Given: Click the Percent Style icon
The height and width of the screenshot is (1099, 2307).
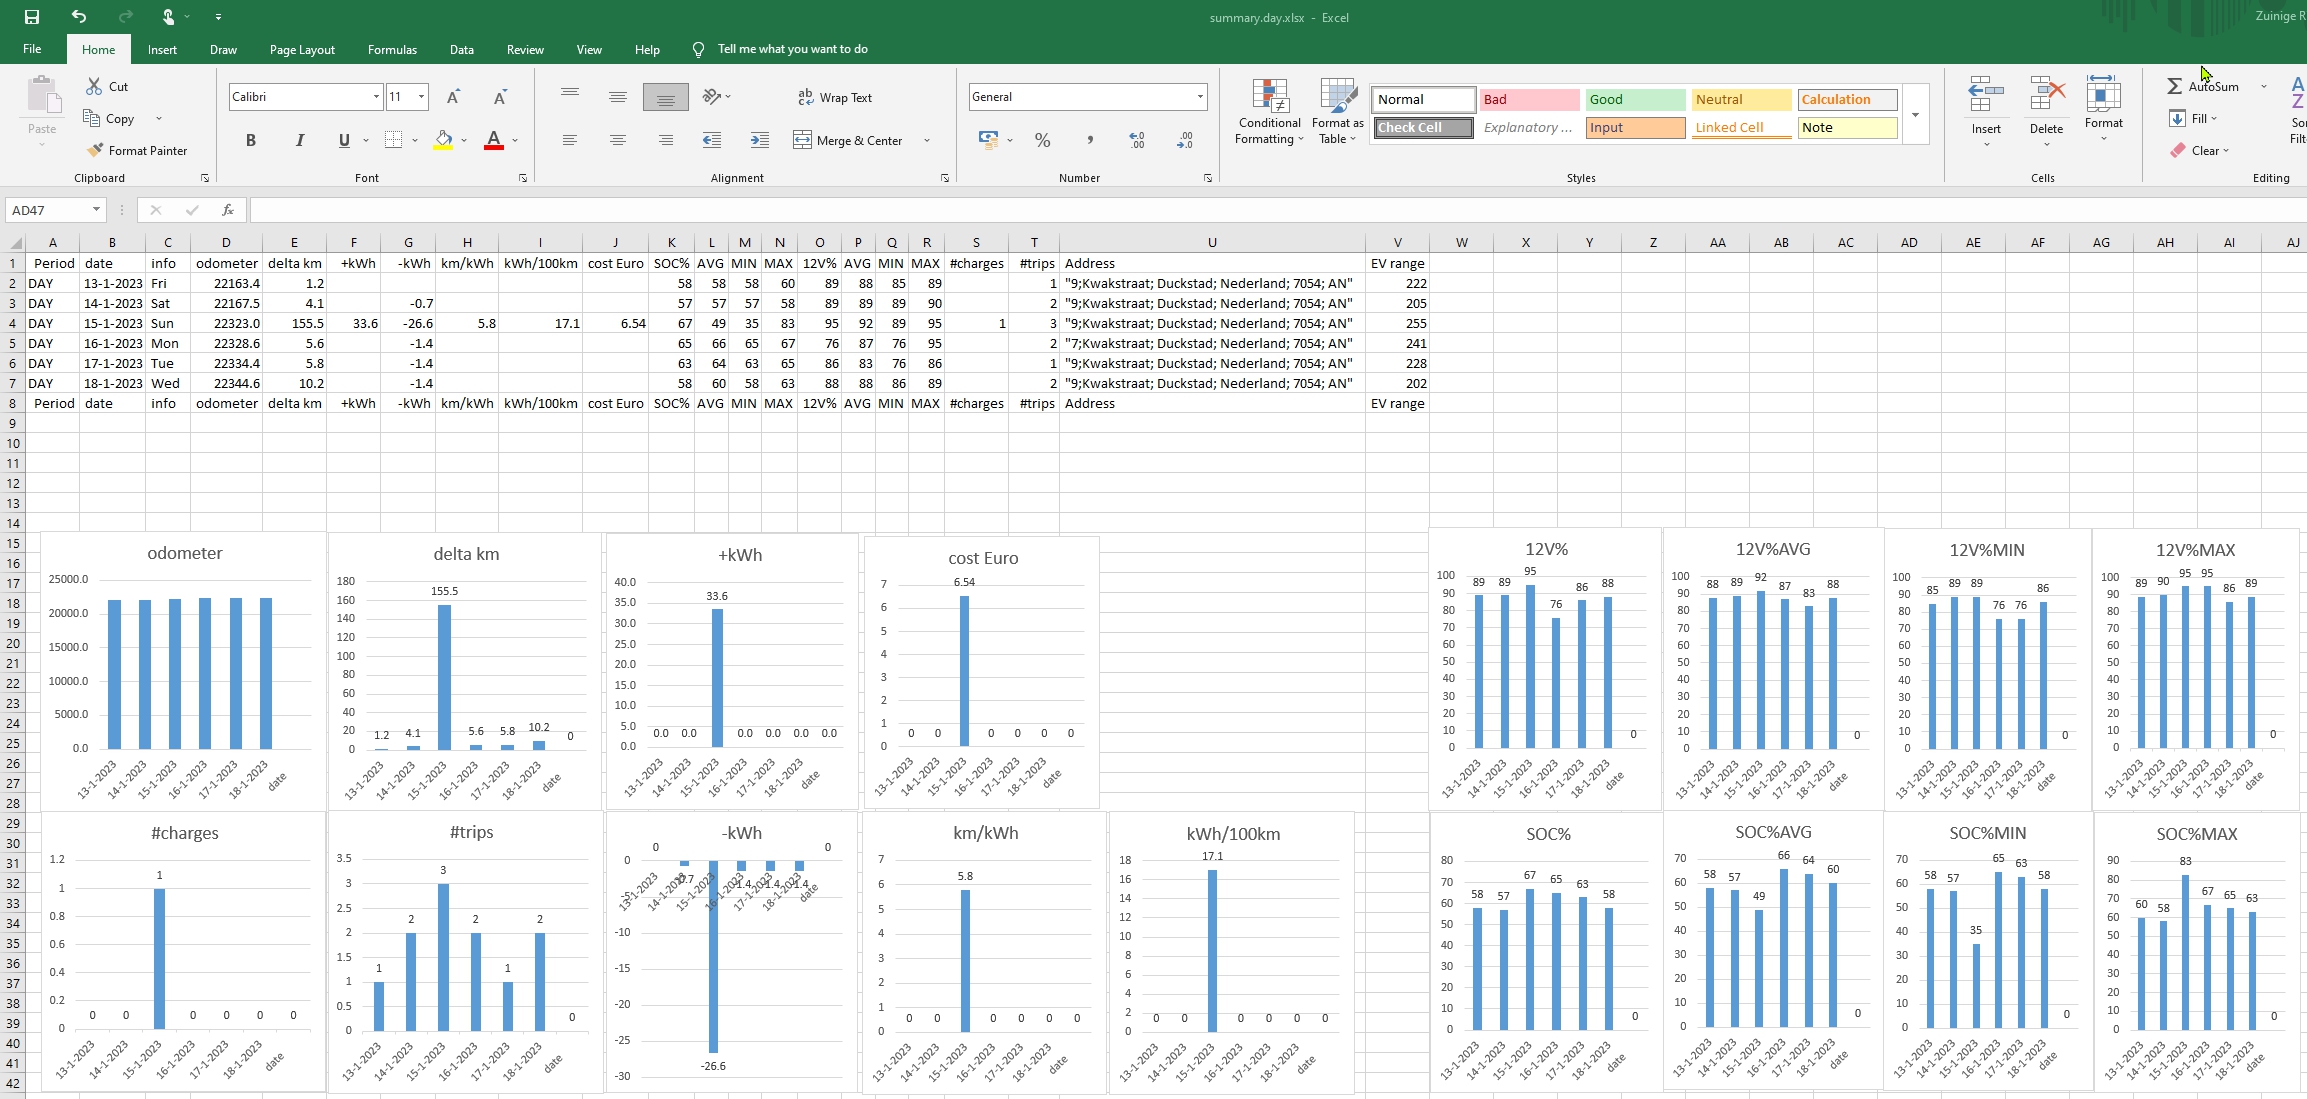Looking at the screenshot, I should coord(1042,141).
